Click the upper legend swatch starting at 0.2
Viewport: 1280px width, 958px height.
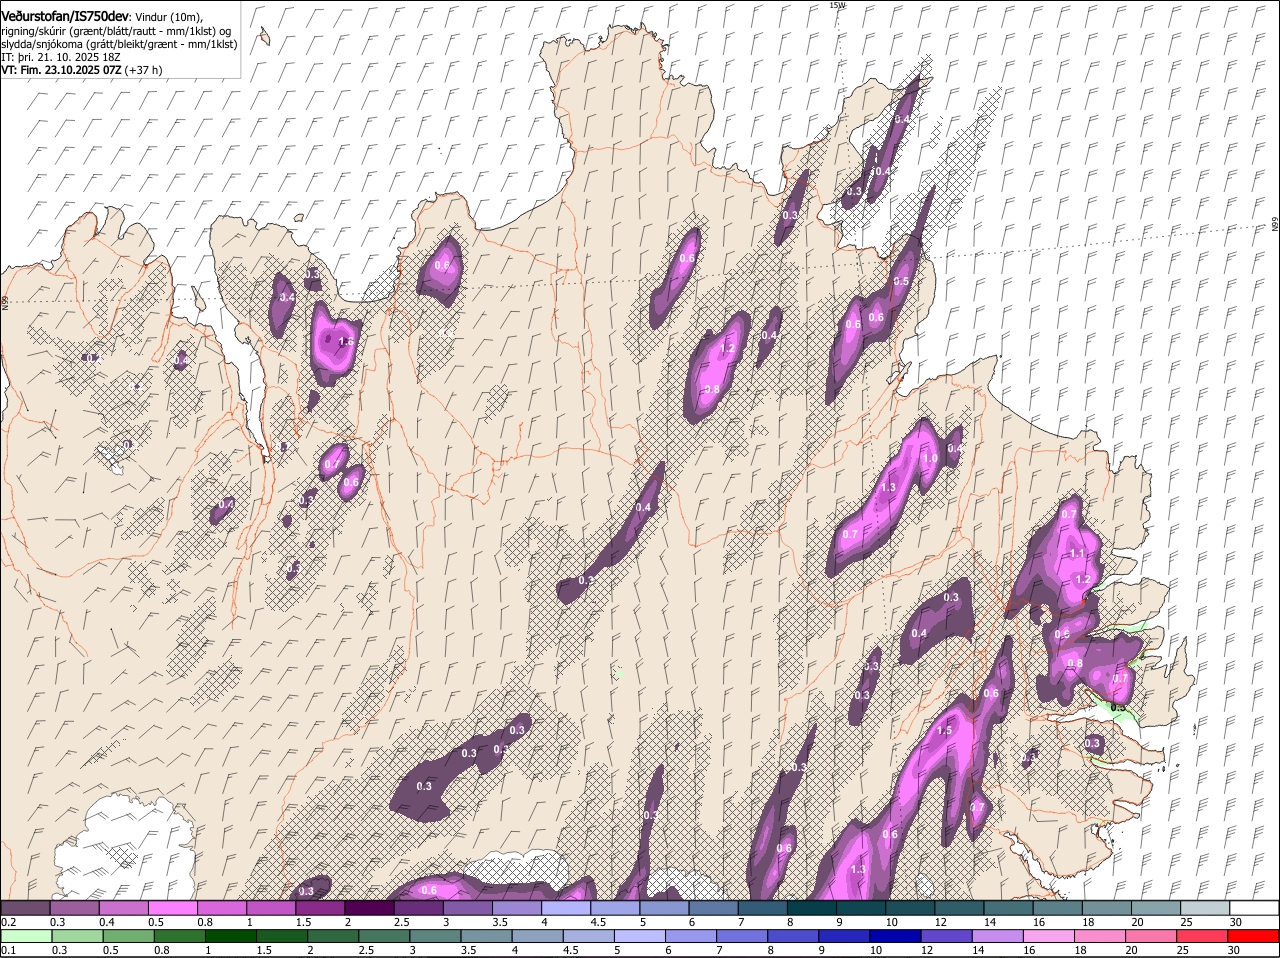tap(25, 907)
